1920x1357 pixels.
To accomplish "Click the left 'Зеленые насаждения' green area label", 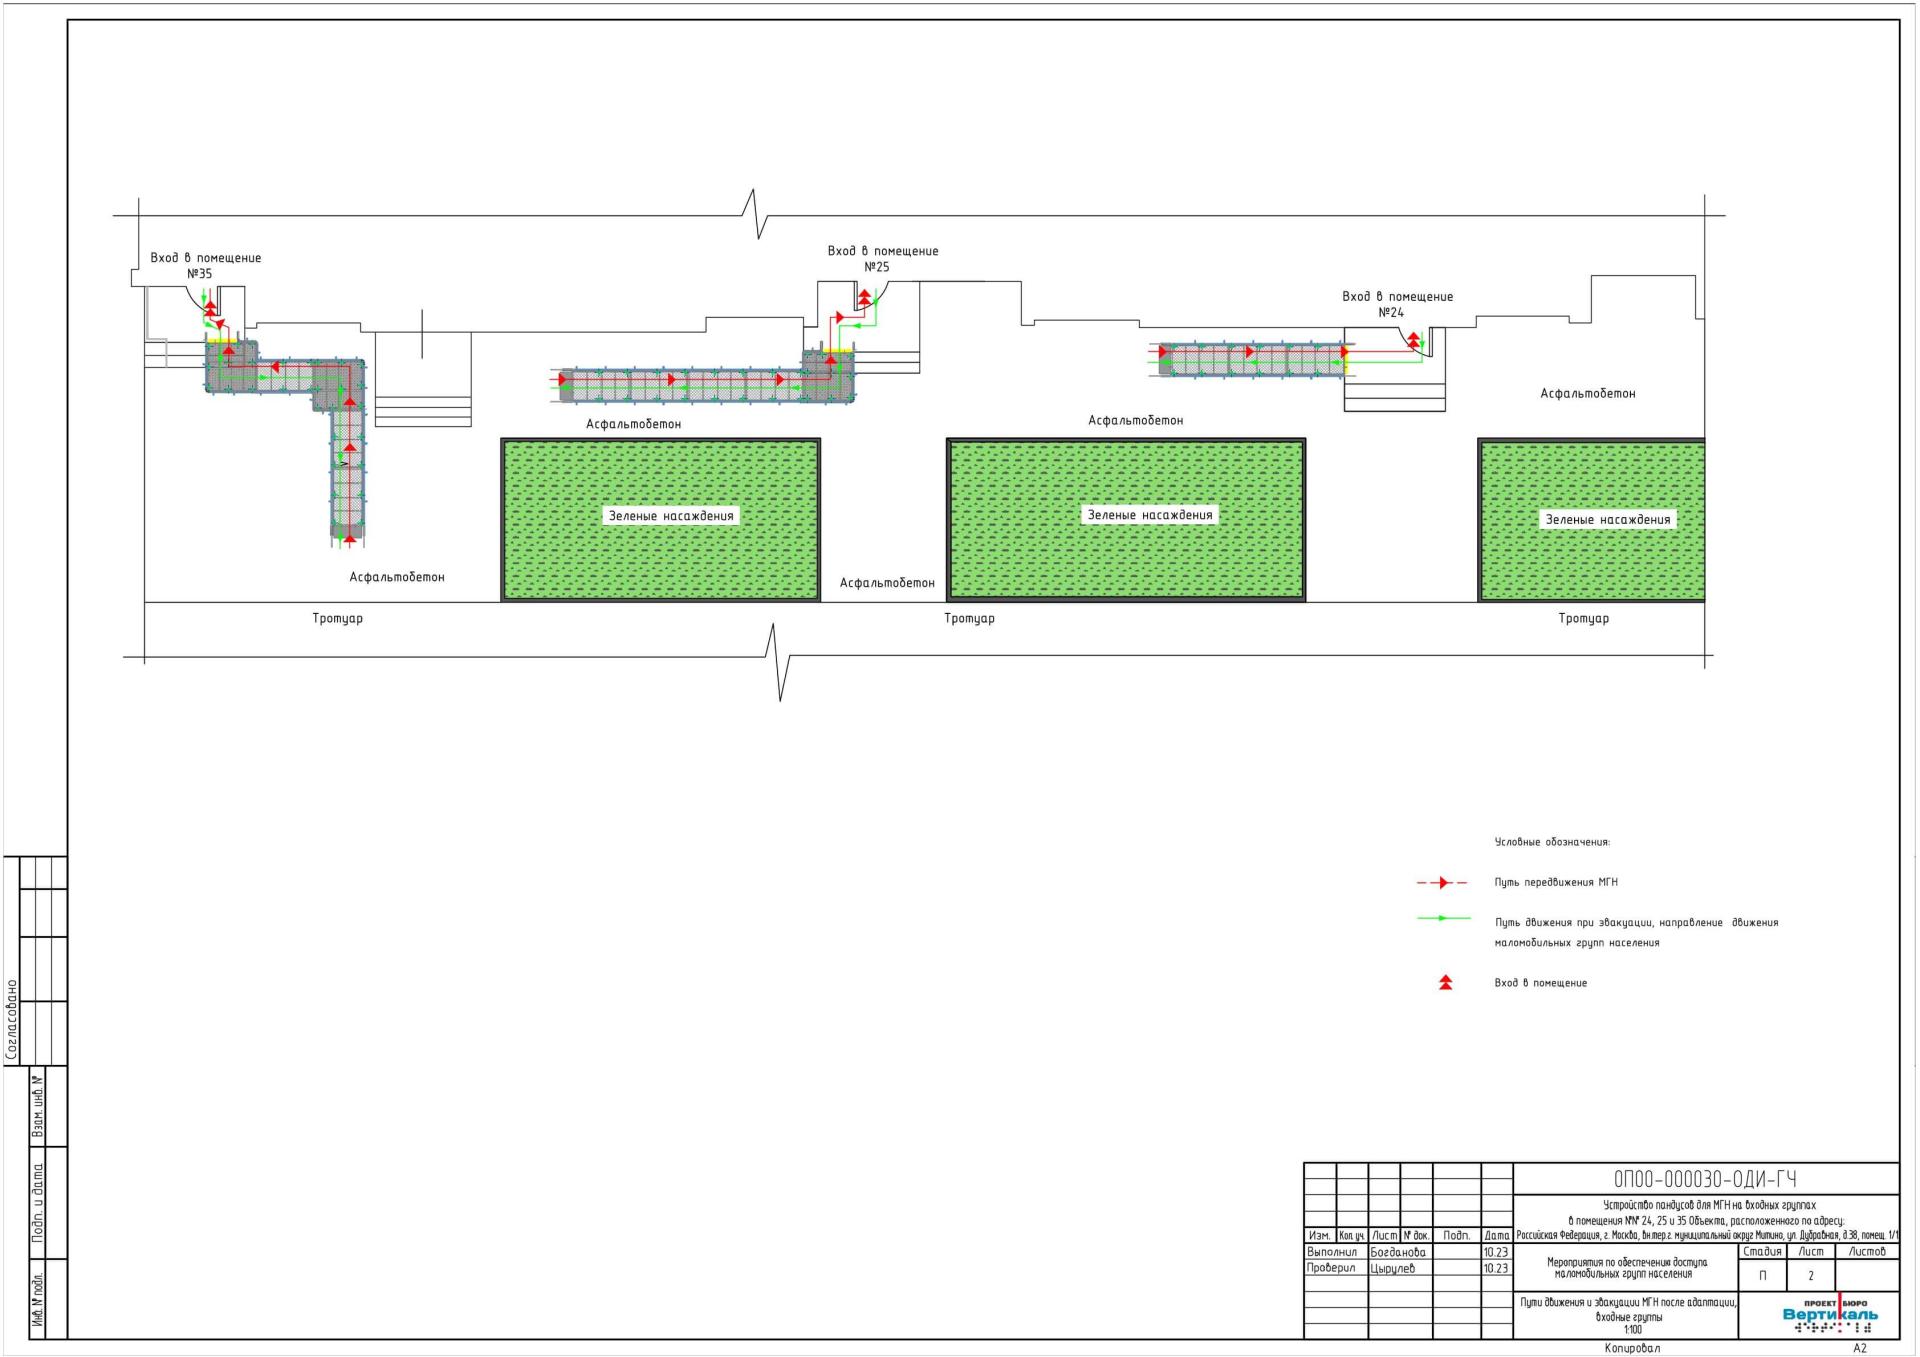I will [x=671, y=516].
